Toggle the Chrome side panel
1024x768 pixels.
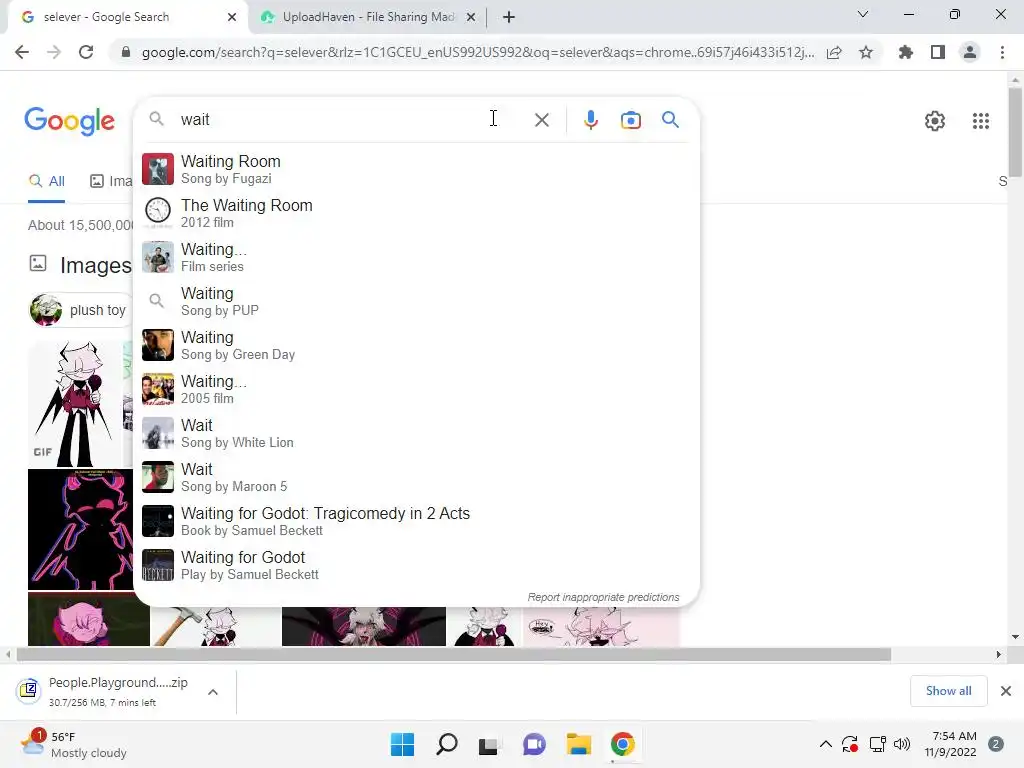click(x=938, y=52)
